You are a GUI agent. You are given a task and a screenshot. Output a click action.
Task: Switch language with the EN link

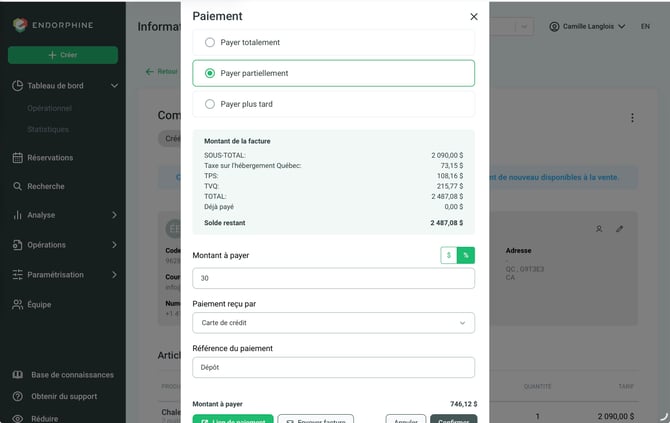[645, 26]
